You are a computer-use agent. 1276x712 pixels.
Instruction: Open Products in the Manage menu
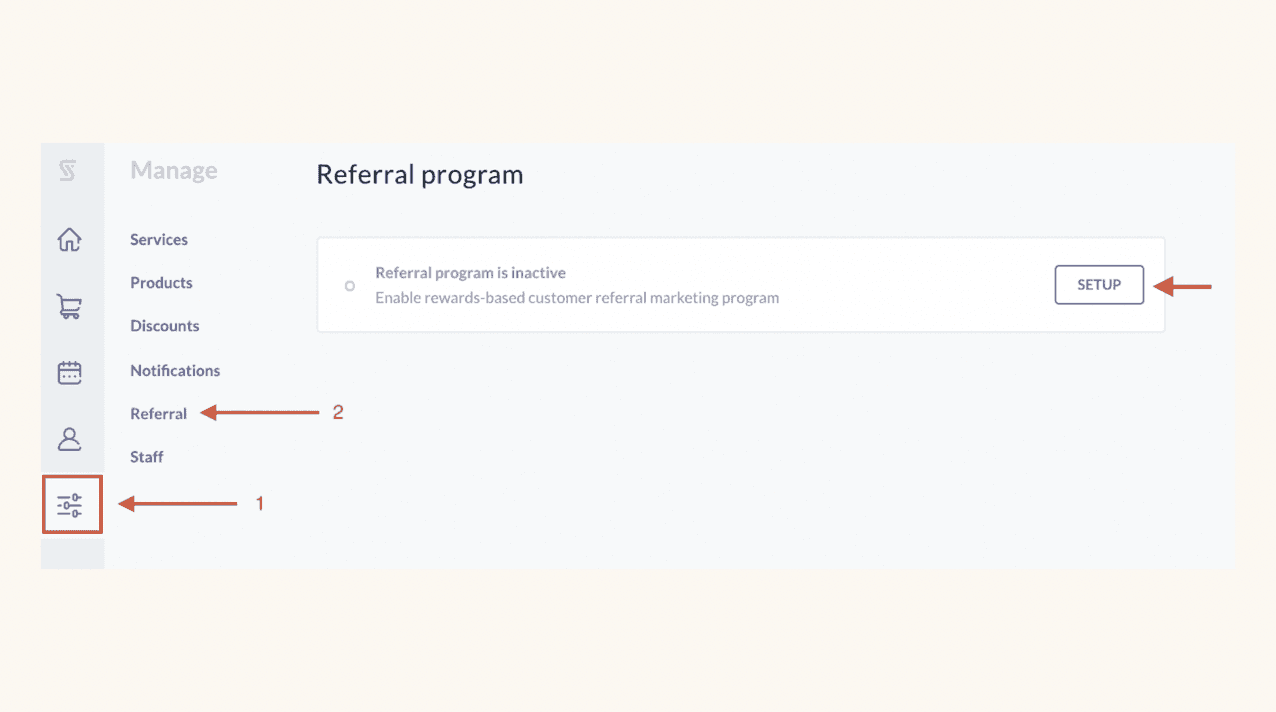[x=161, y=283]
